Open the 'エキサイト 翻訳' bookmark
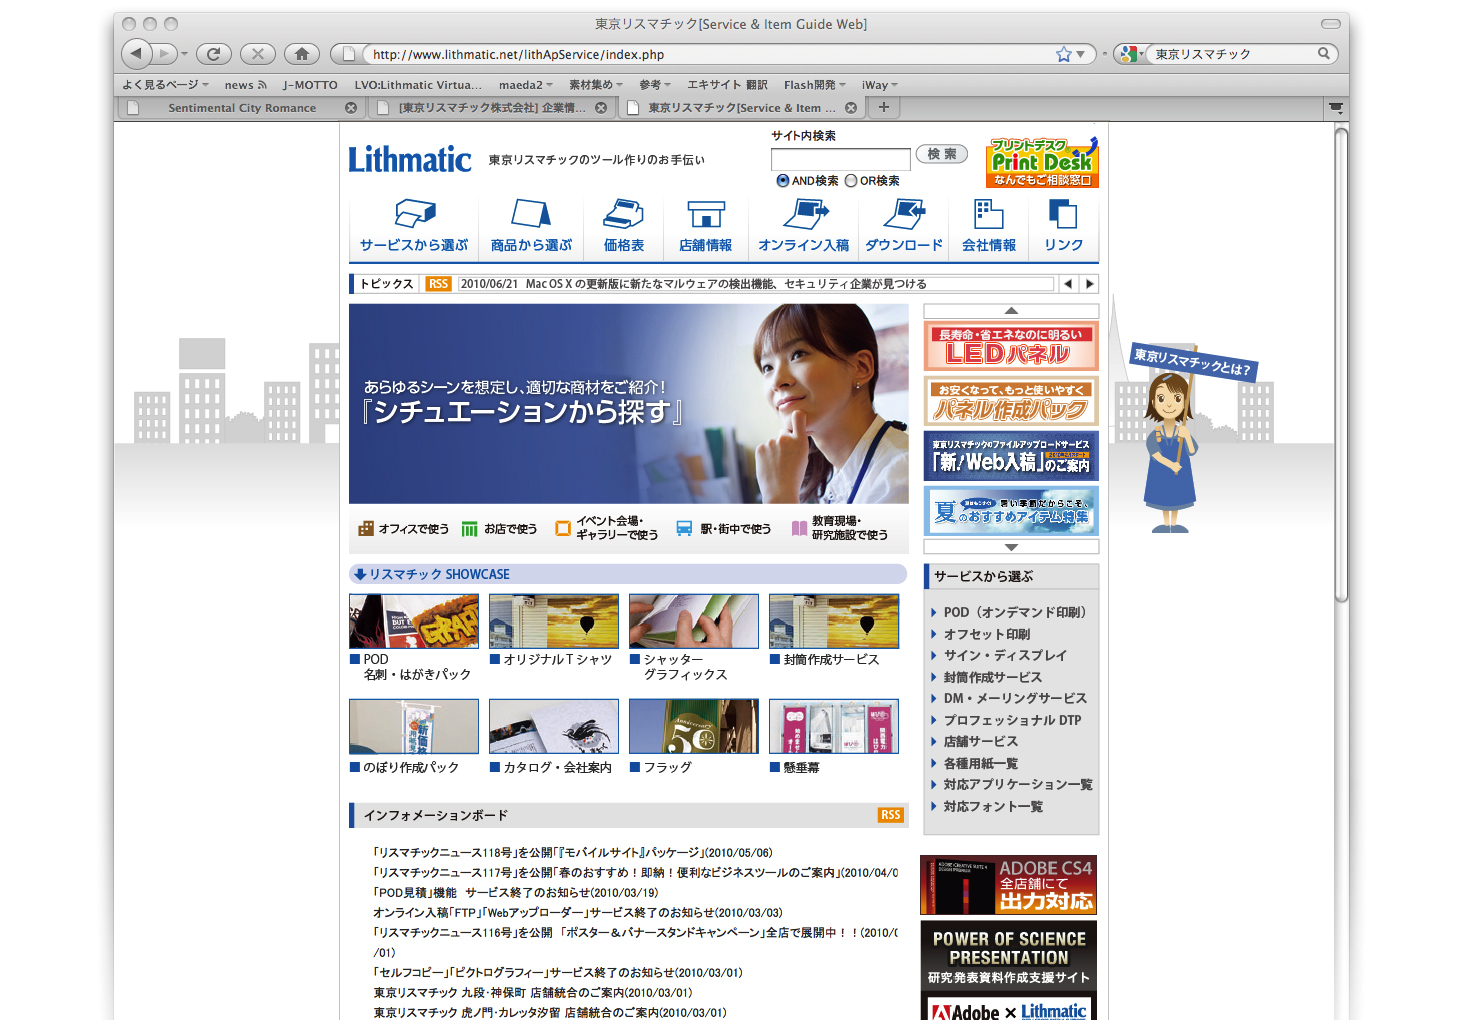 [727, 85]
